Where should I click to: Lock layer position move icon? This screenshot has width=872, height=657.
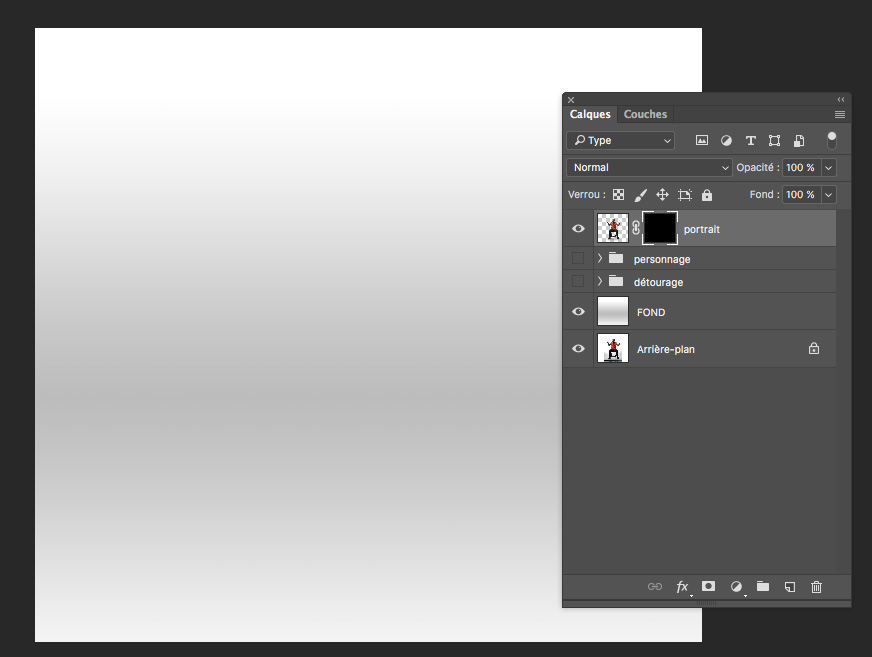coord(662,195)
